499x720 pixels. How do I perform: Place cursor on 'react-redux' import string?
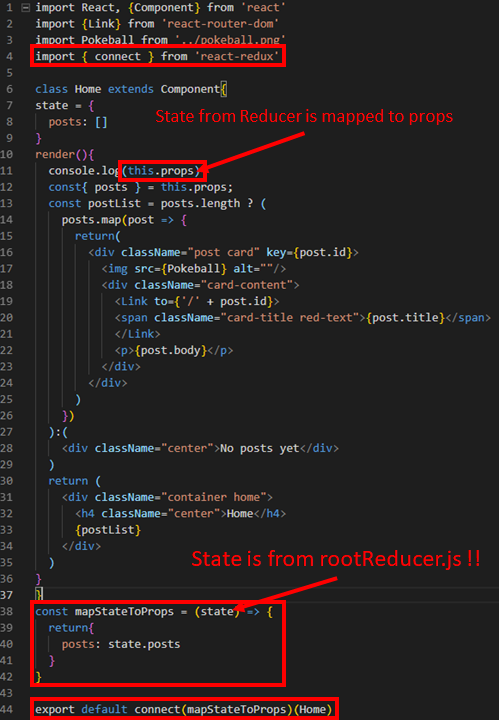pos(237,56)
